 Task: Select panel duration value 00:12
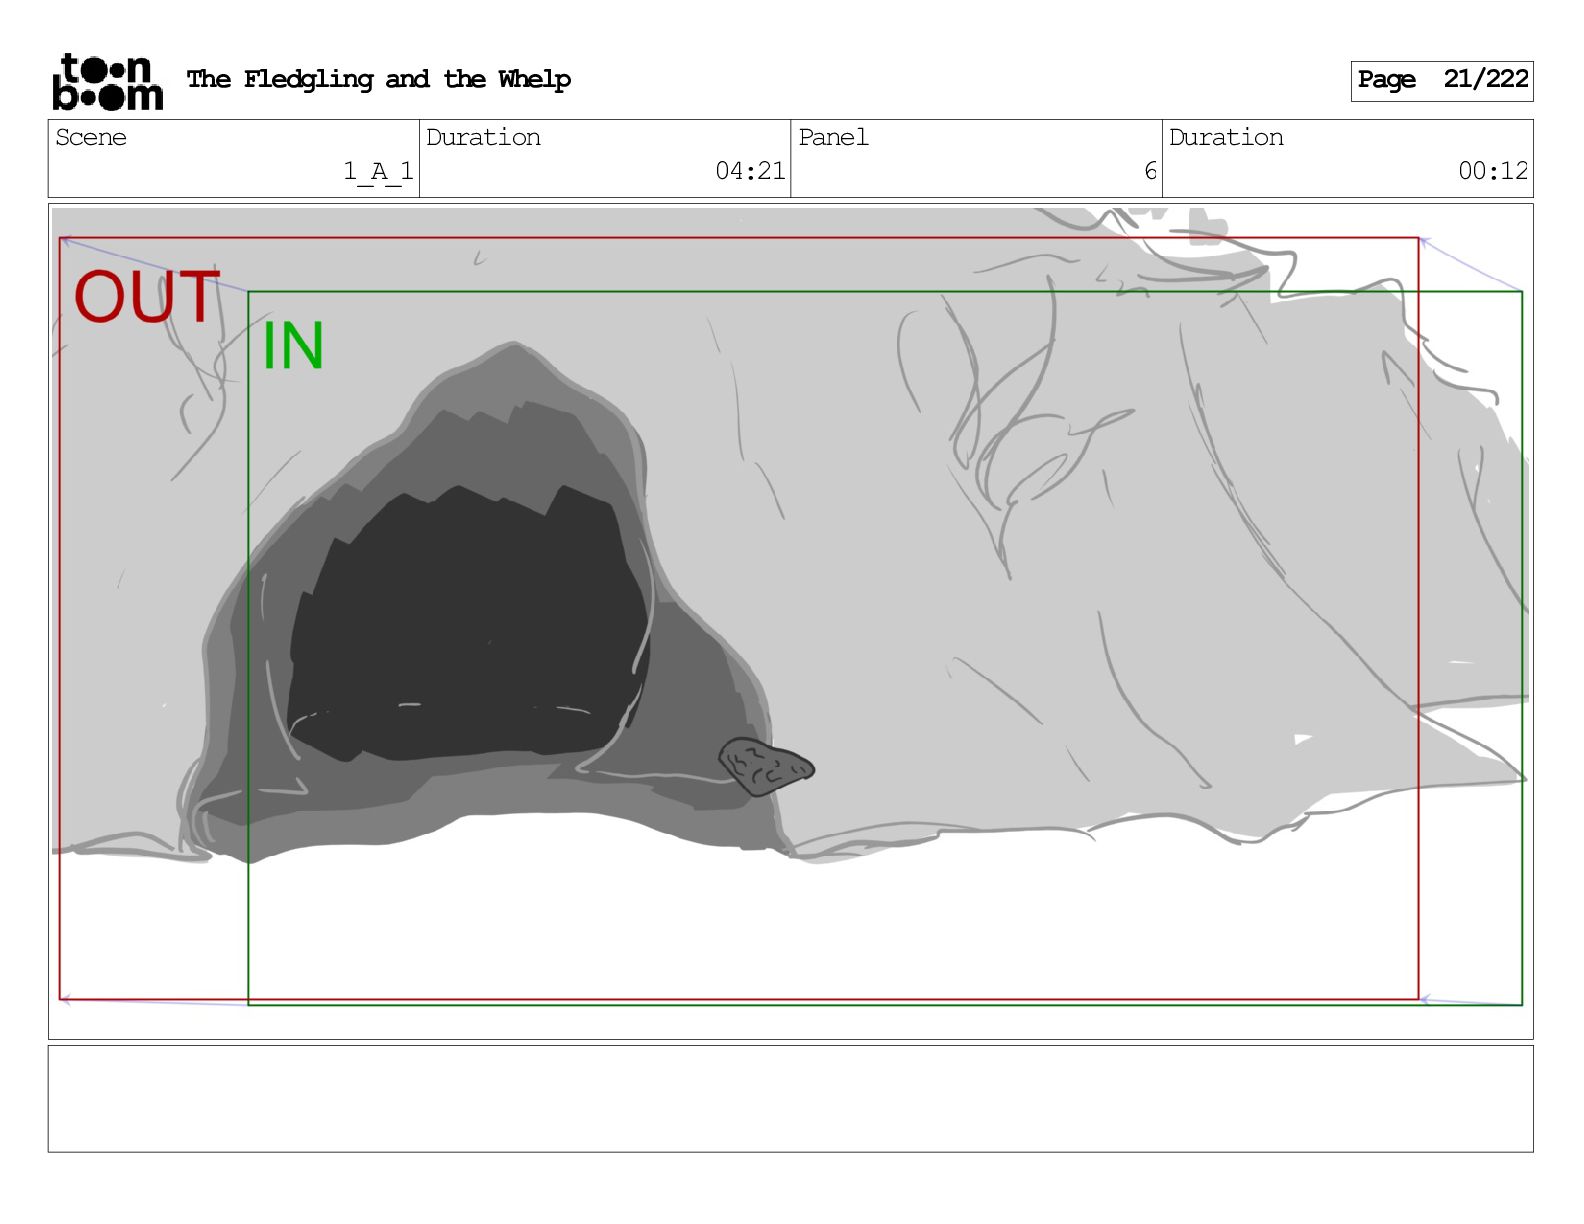(1493, 171)
